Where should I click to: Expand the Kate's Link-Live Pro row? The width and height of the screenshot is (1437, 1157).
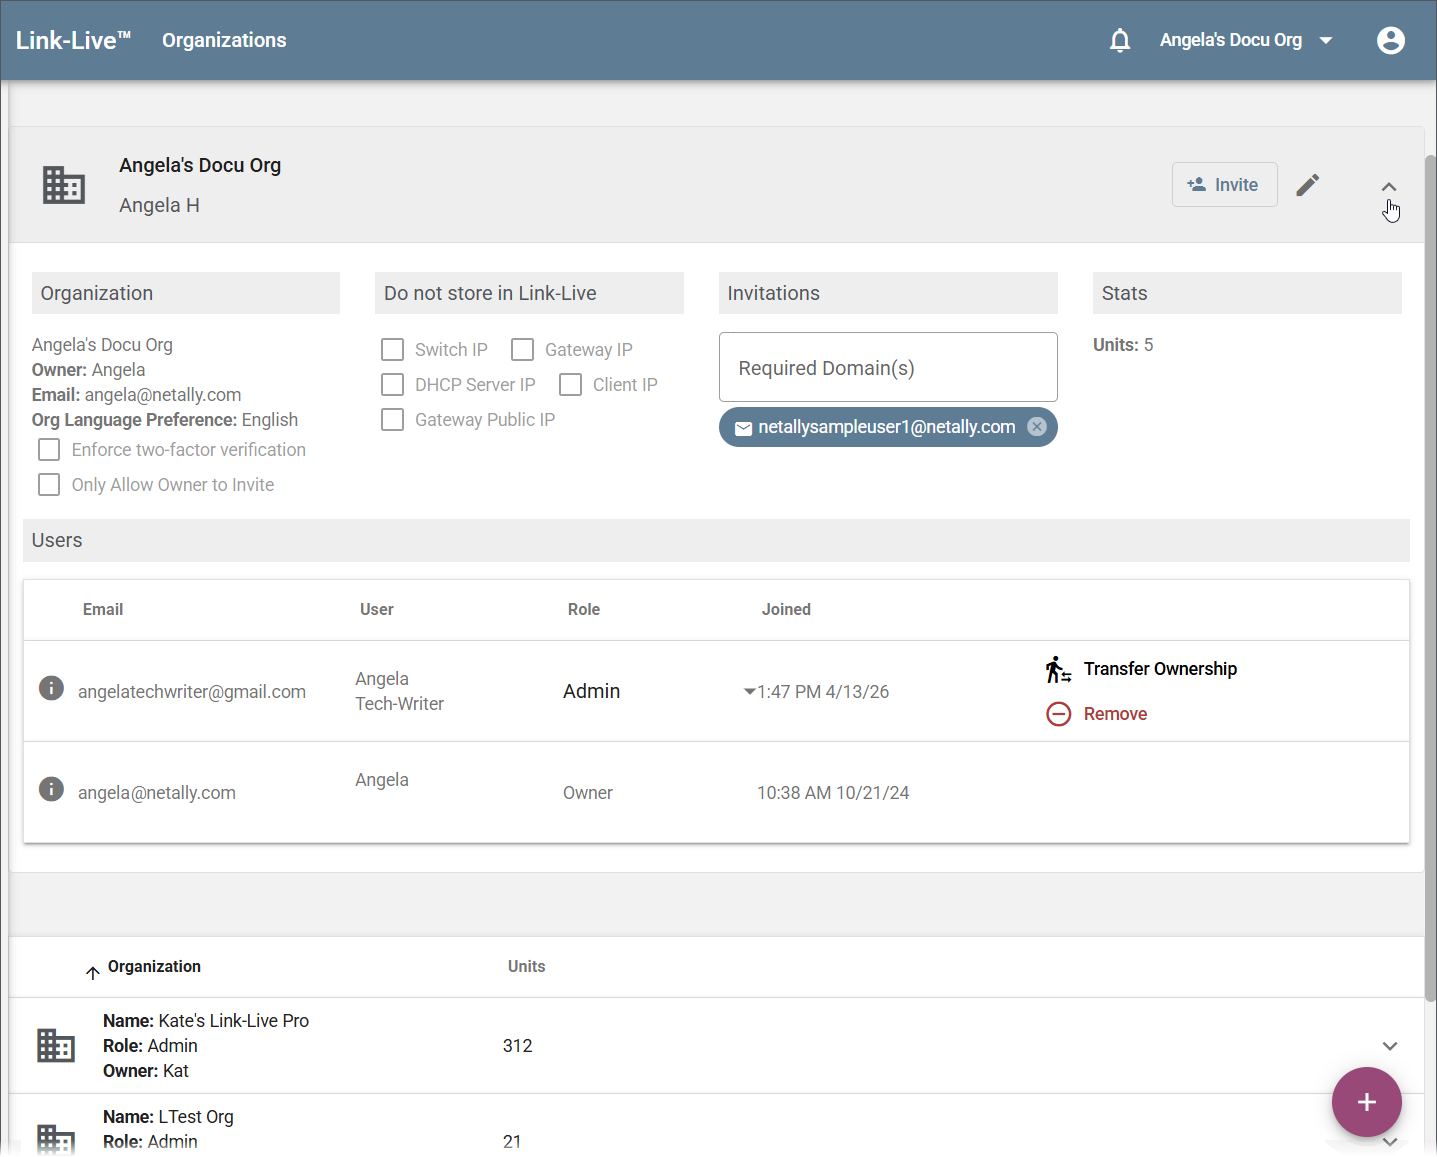click(1390, 1046)
